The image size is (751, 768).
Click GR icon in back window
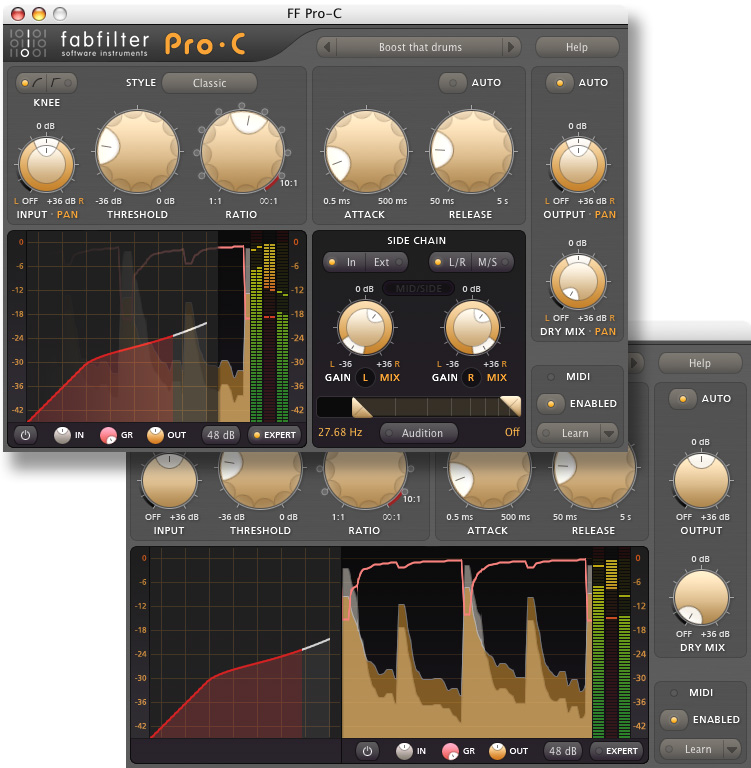[x=450, y=751]
